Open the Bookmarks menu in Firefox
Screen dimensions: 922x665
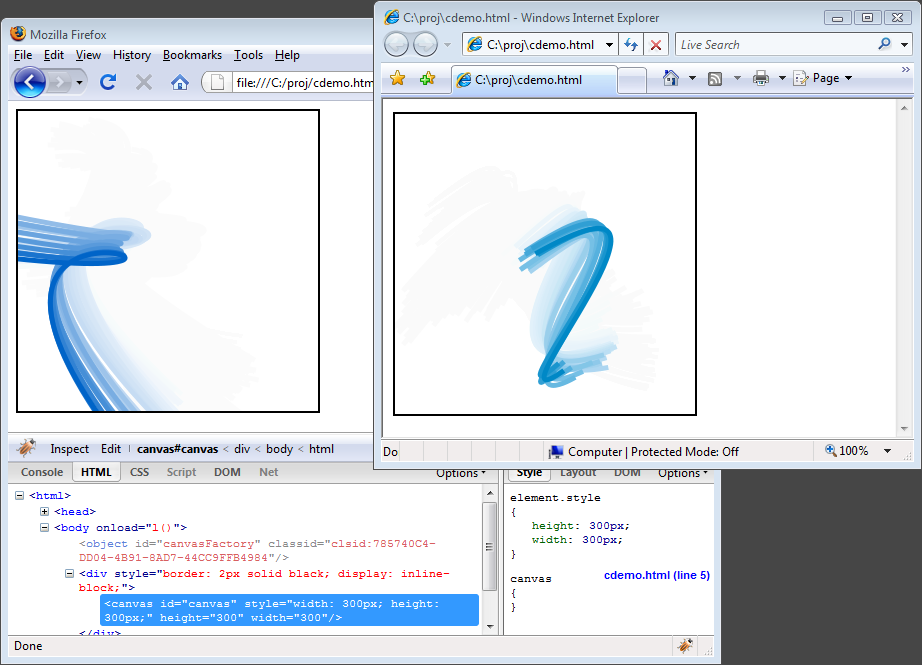(192, 55)
